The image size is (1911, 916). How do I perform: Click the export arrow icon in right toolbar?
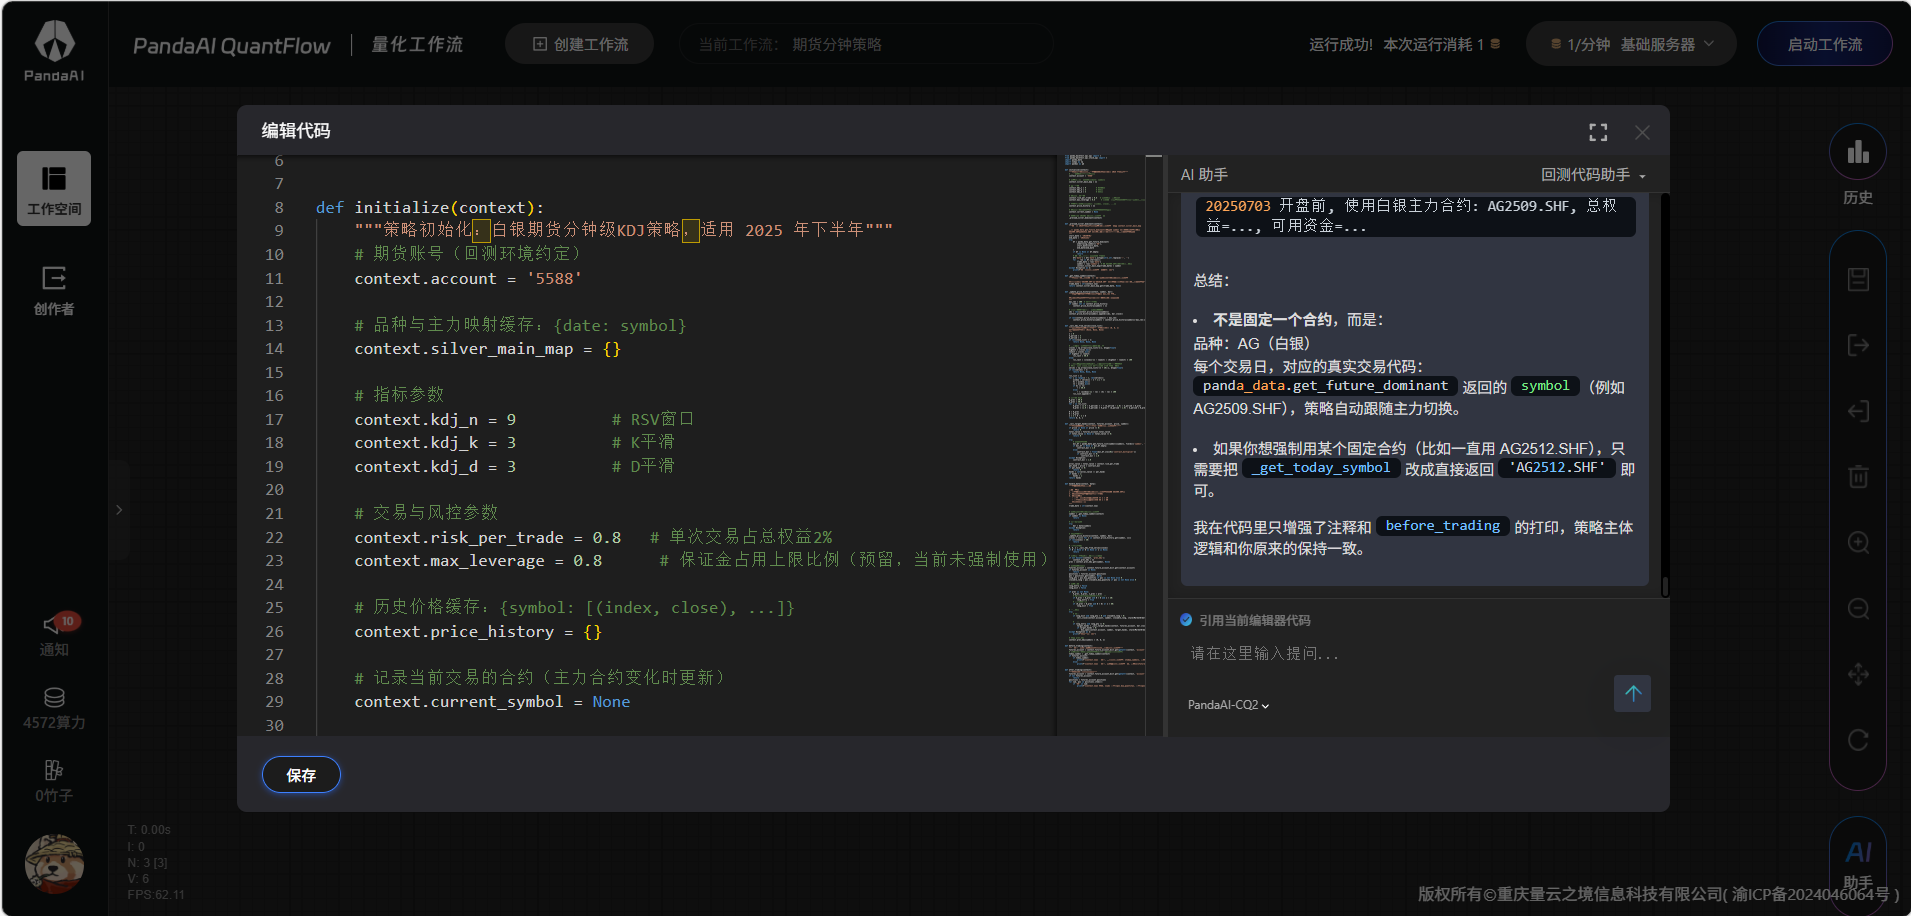pos(1858,345)
